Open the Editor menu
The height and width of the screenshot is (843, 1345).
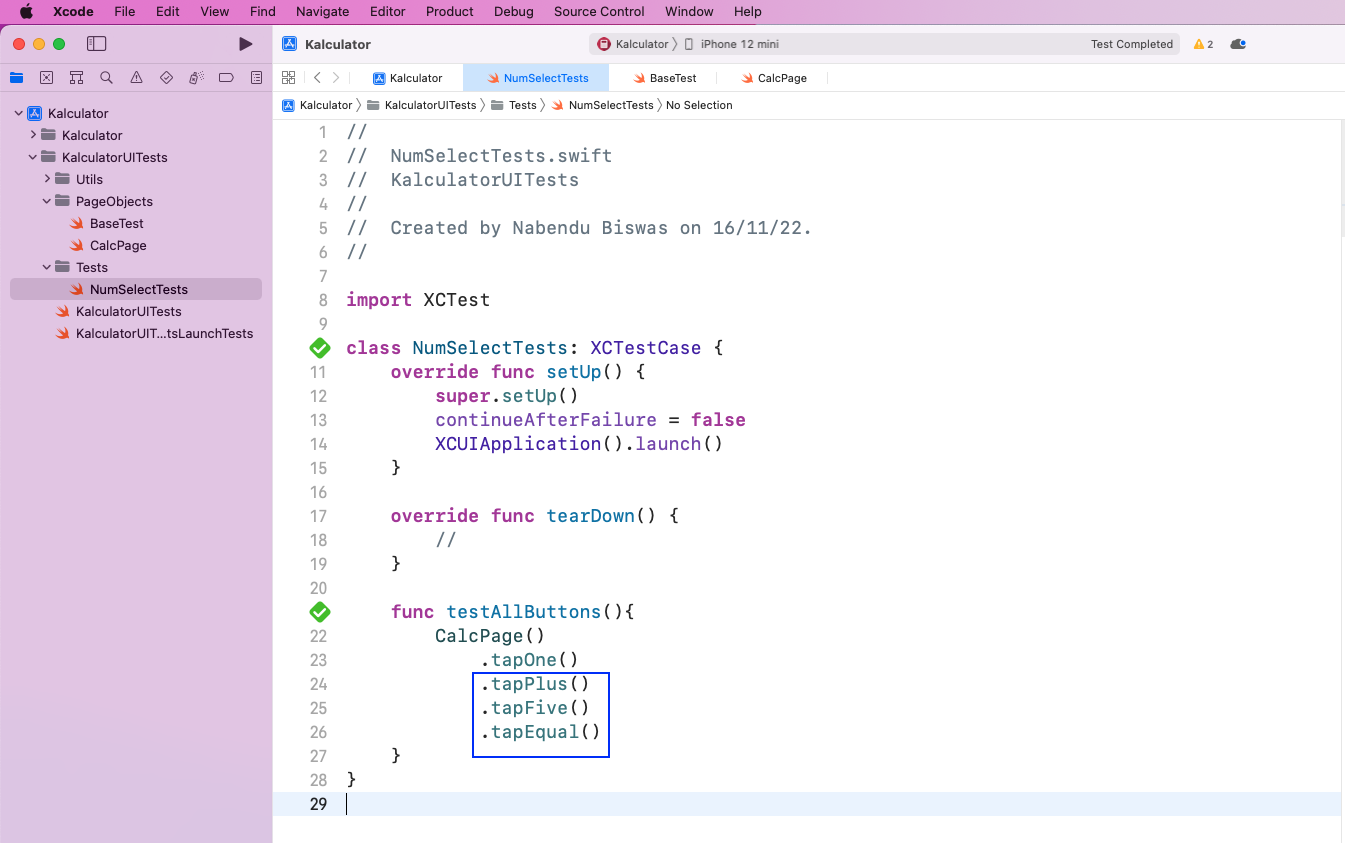click(388, 12)
